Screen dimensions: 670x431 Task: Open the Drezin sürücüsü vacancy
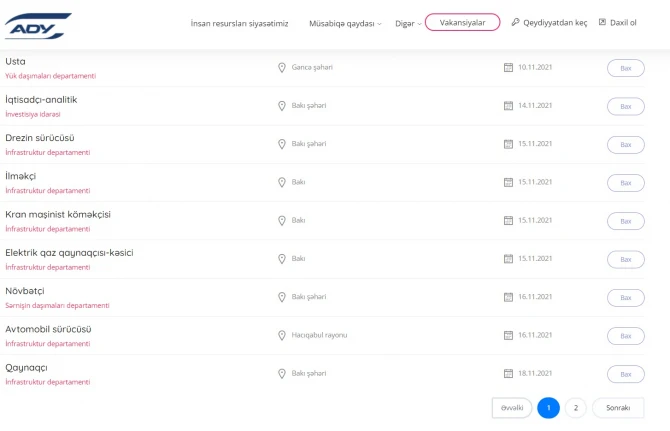[x=40, y=138]
